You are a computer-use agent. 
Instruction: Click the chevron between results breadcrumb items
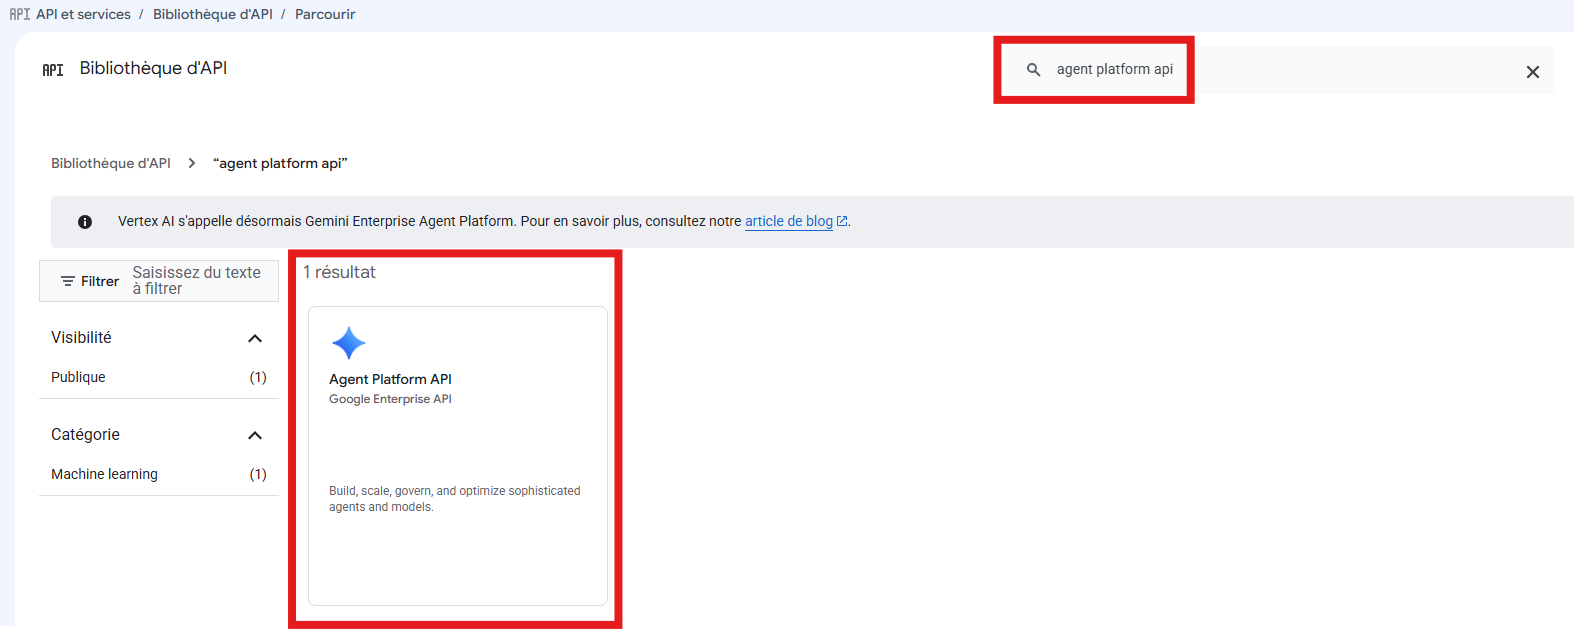[x=192, y=163]
